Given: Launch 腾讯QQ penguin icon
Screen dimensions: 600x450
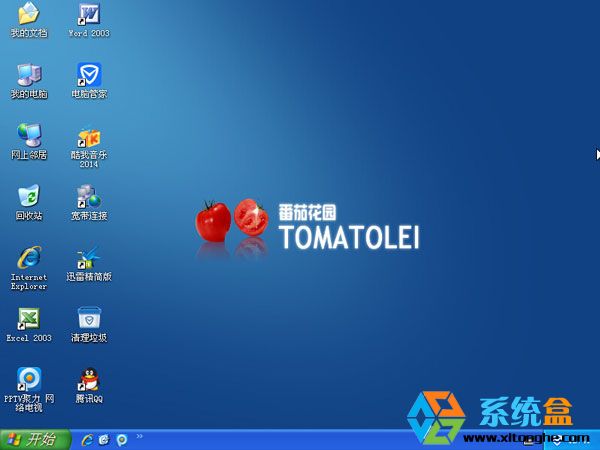Looking at the screenshot, I should pos(89,380).
